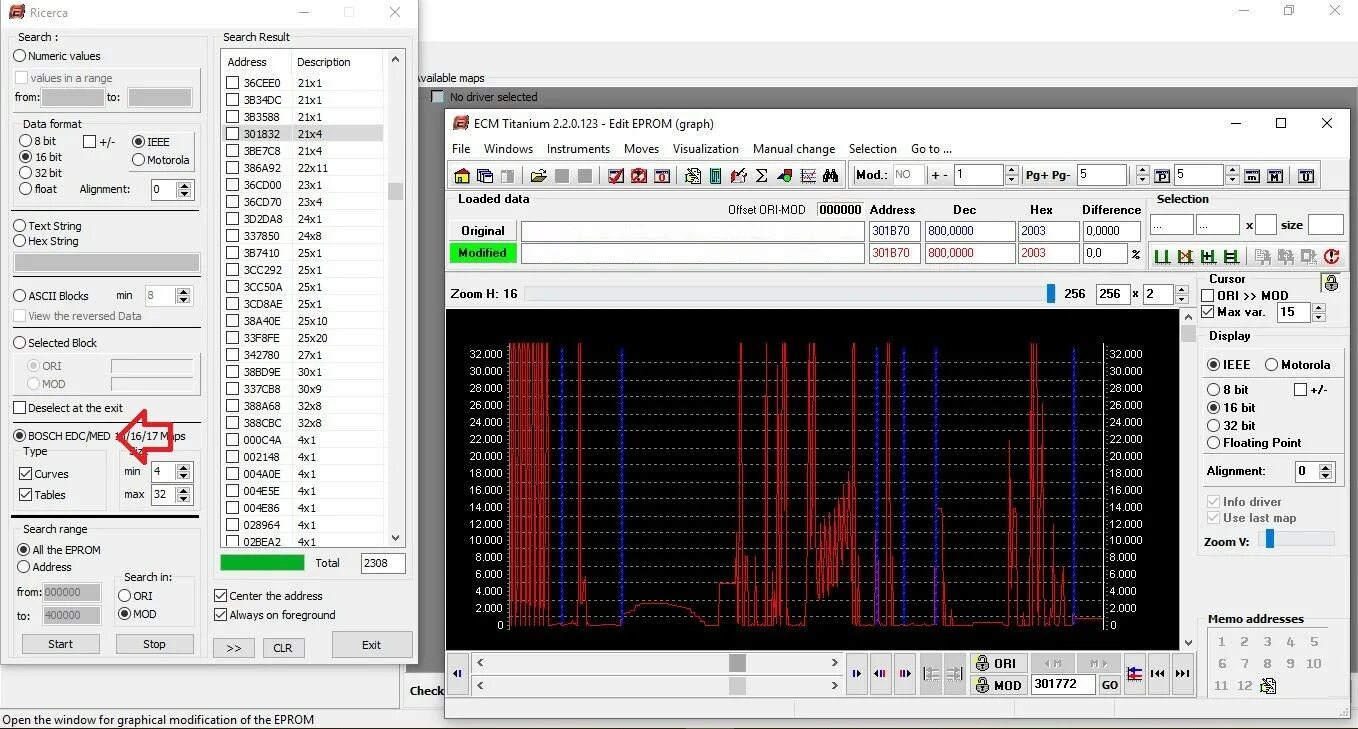Screen dimensions: 1358x729
Task: Click the red circular reset selection icon
Action: pyautogui.click(x=1331, y=257)
